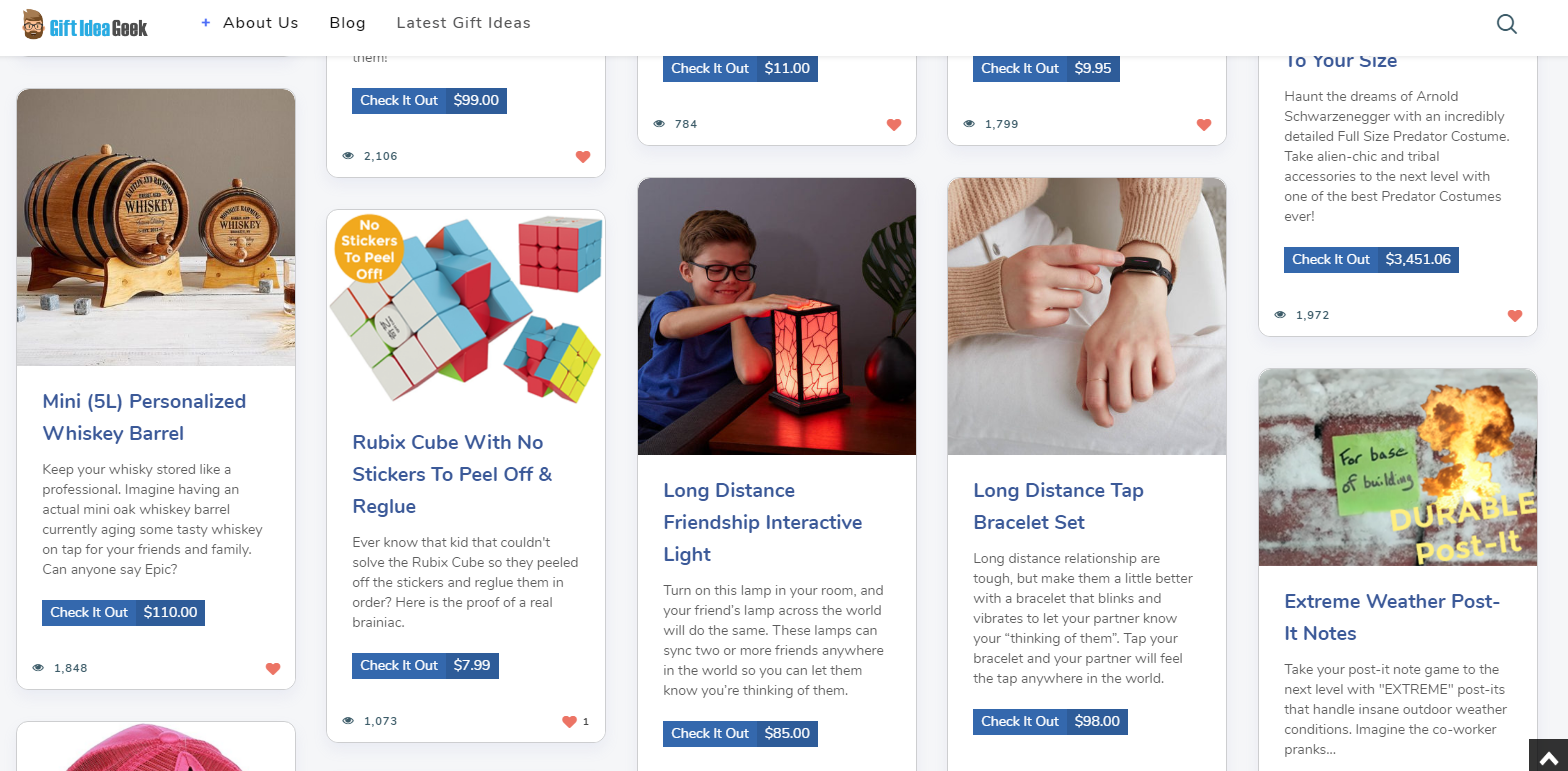This screenshot has height=771, width=1568.
Task: Open the Blog menu item
Action: [x=347, y=23]
